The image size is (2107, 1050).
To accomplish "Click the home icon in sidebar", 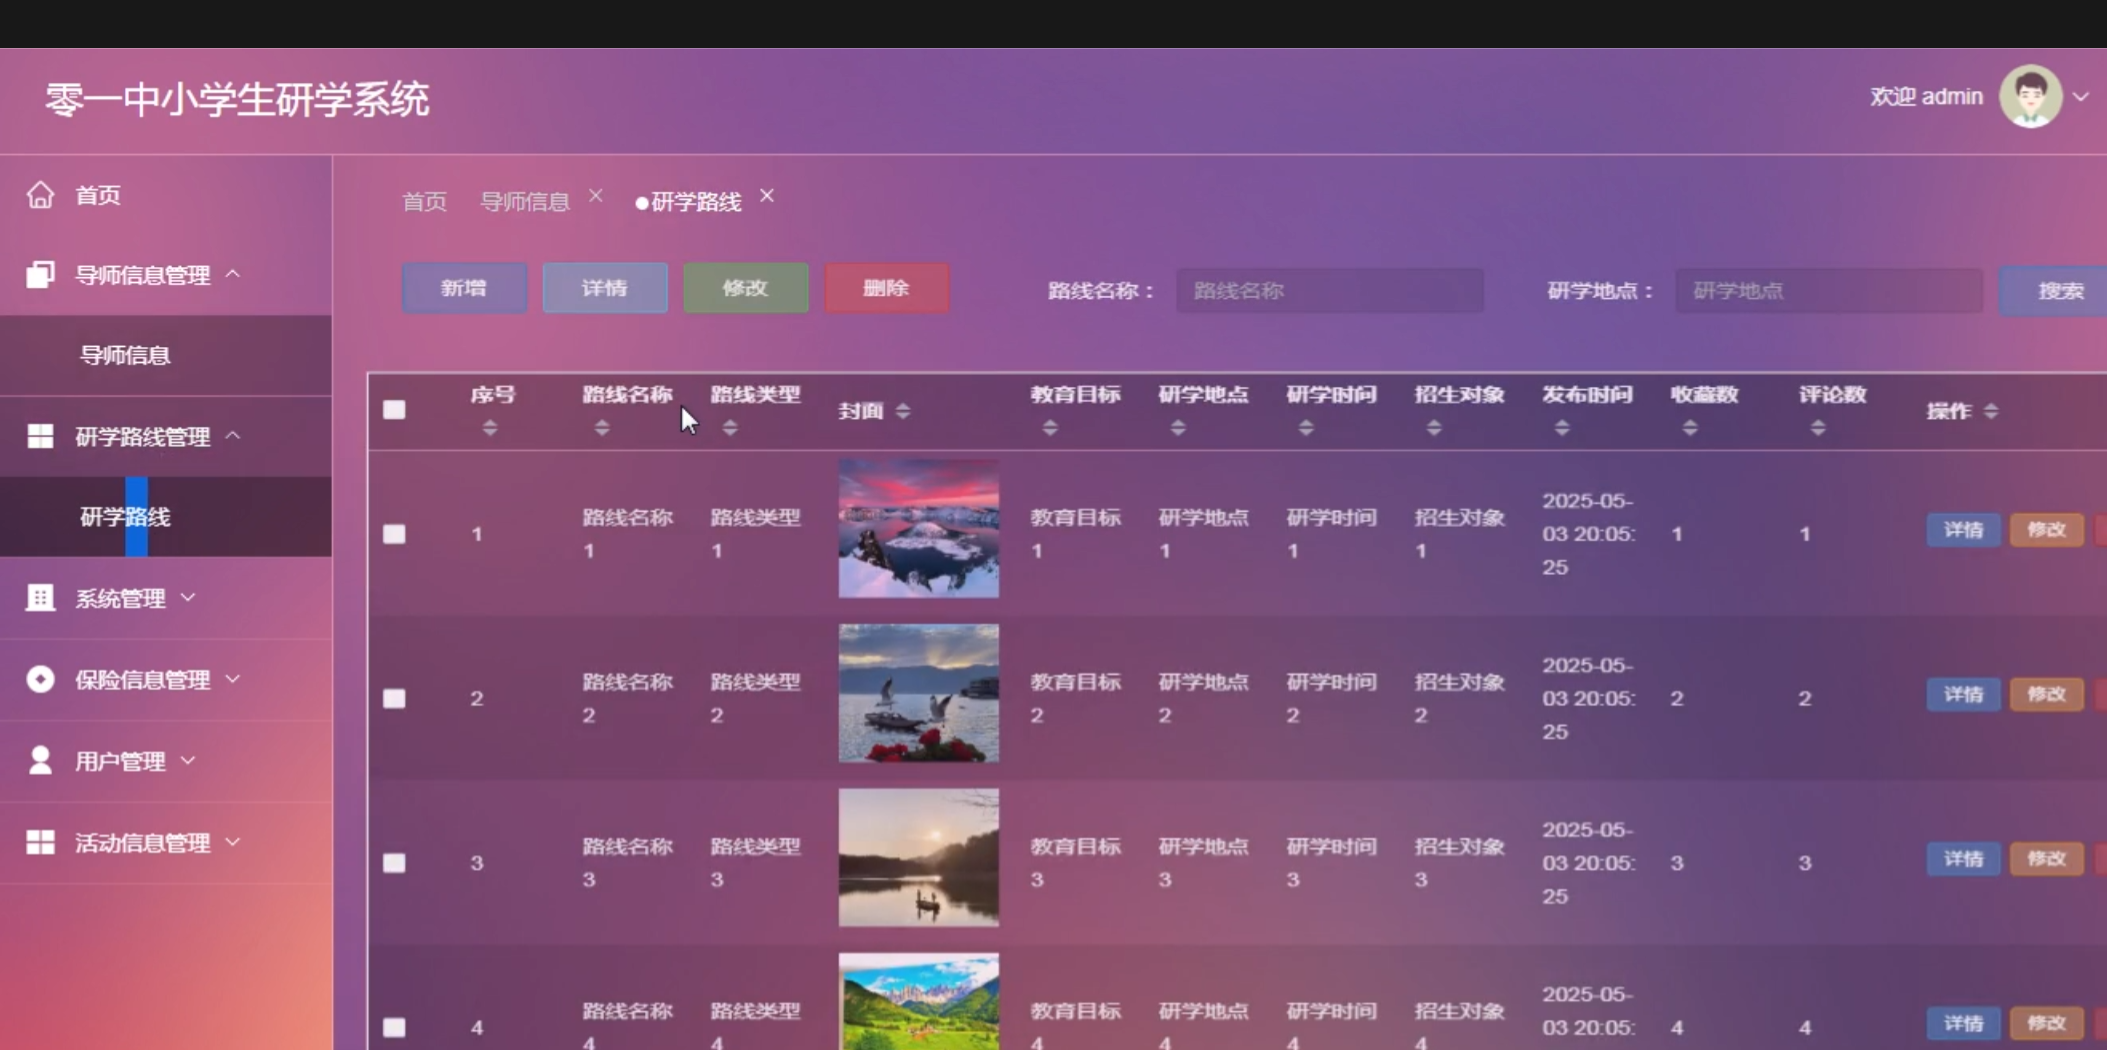I will tap(40, 195).
